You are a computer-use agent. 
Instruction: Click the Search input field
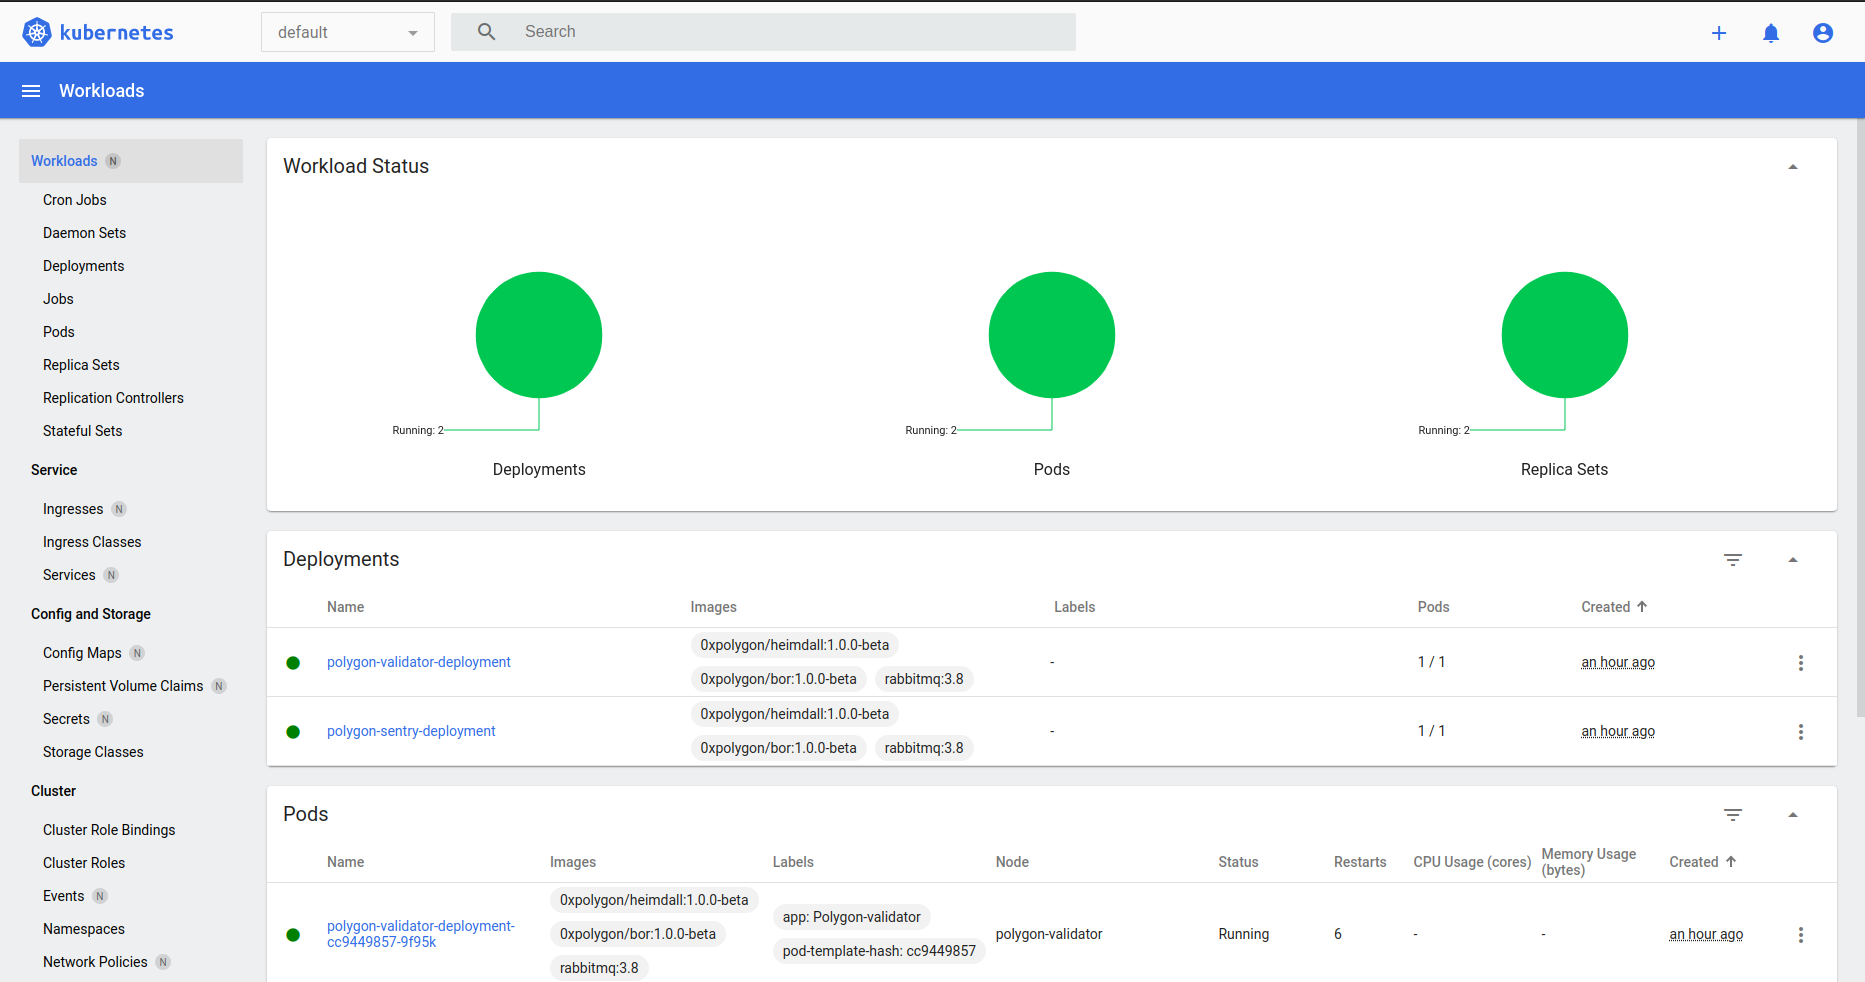point(790,32)
